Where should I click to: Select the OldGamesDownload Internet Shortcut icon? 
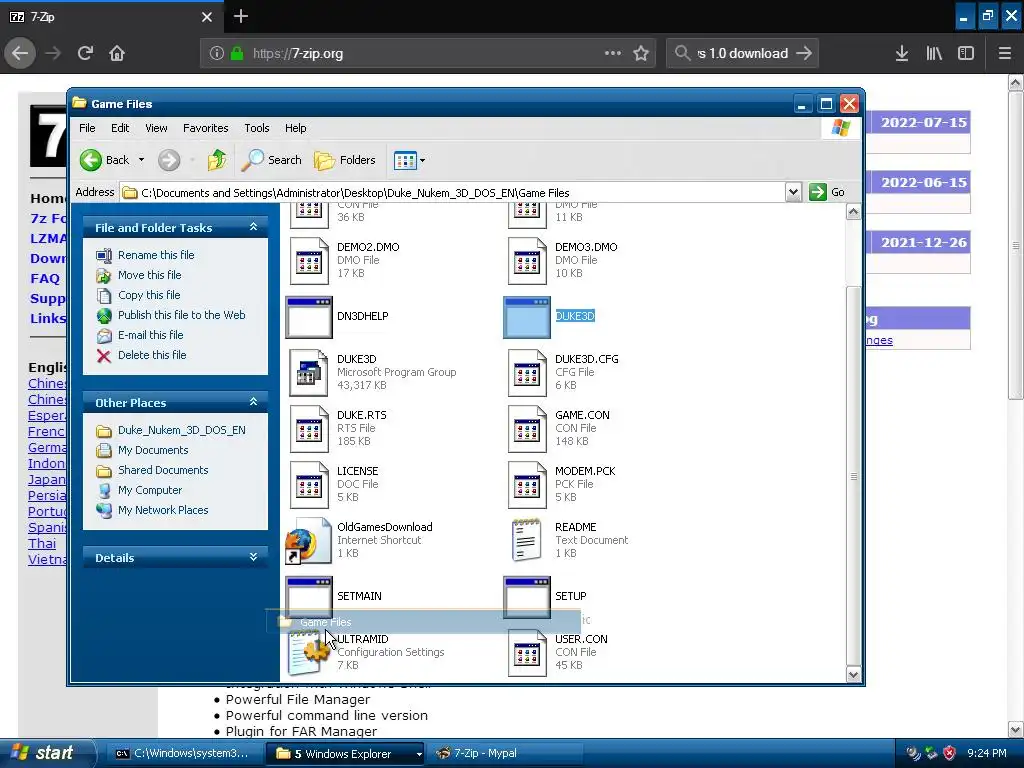pyautogui.click(x=308, y=541)
